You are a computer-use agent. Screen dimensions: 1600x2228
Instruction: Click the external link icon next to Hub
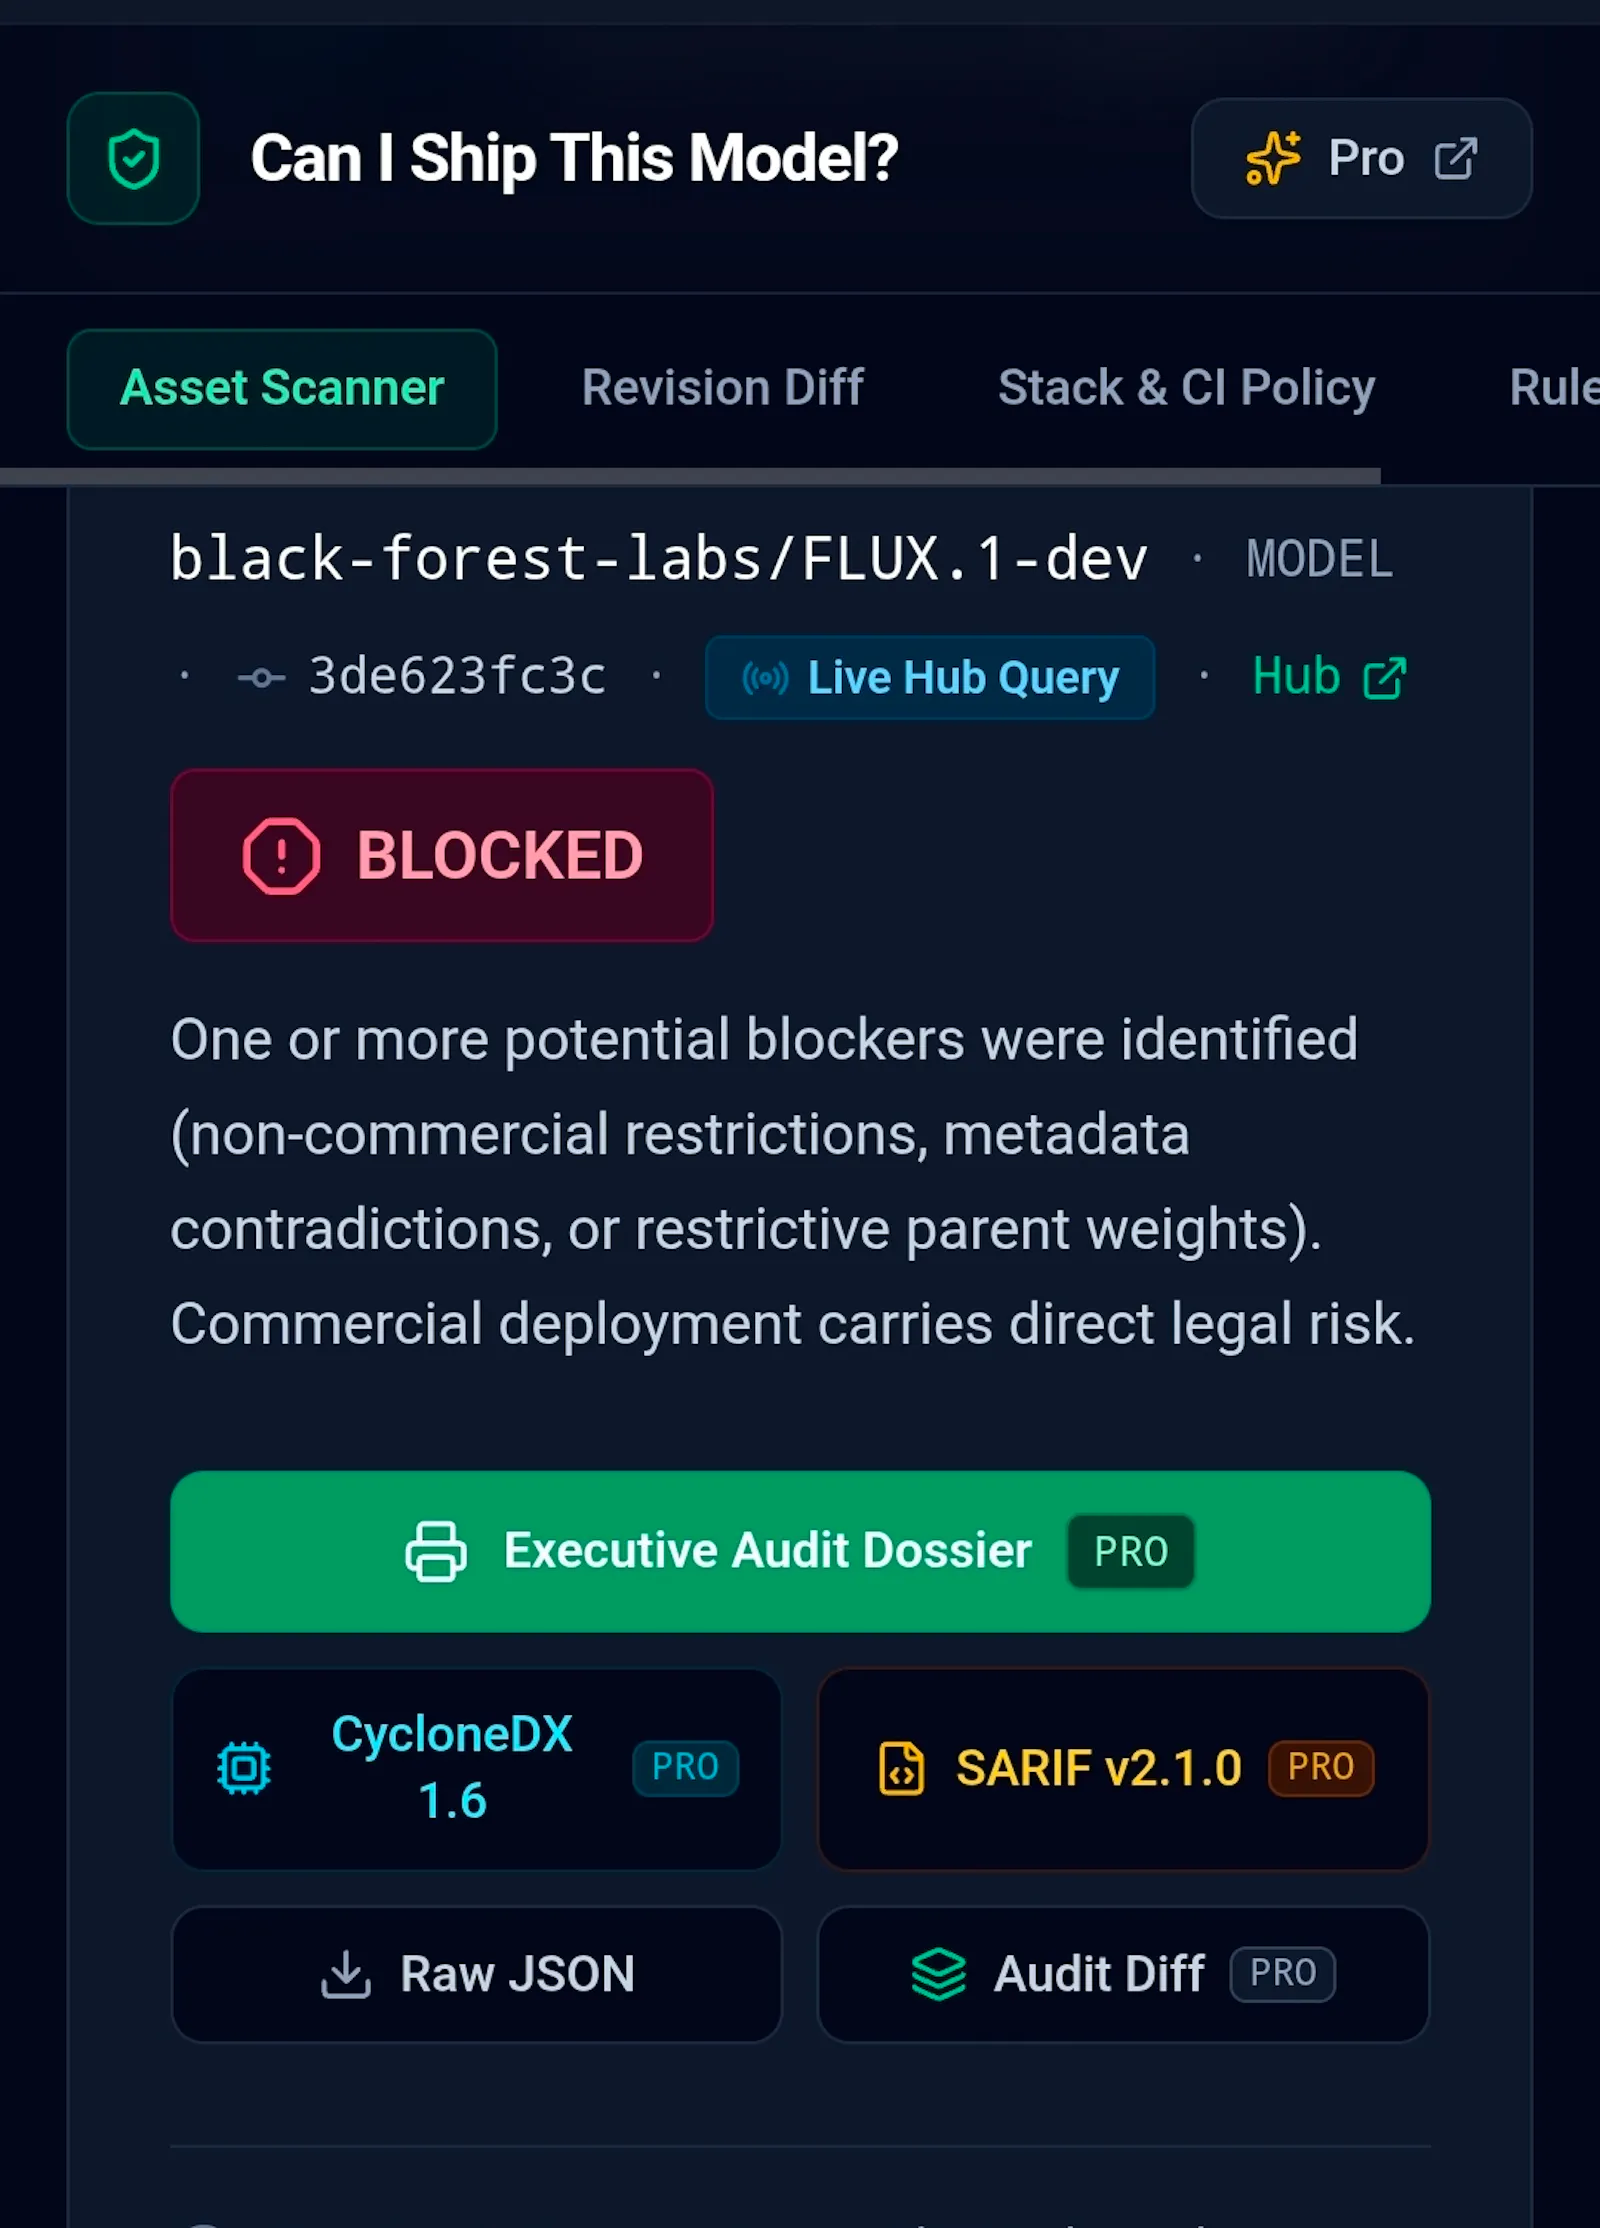pyautogui.click(x=1385, y=678)
